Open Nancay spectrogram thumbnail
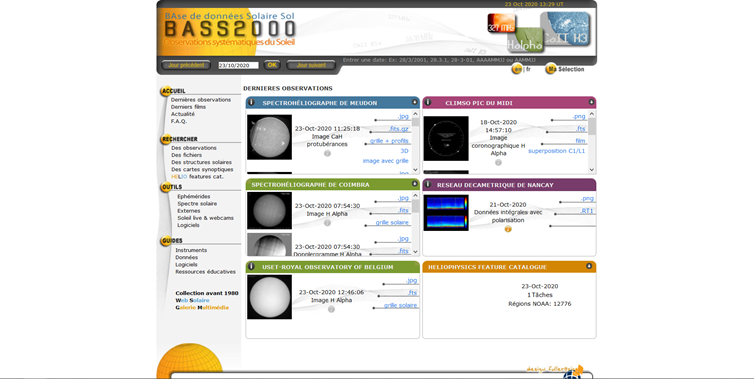The width and height of the screenshot is (754, 379). tap(446, 213)
